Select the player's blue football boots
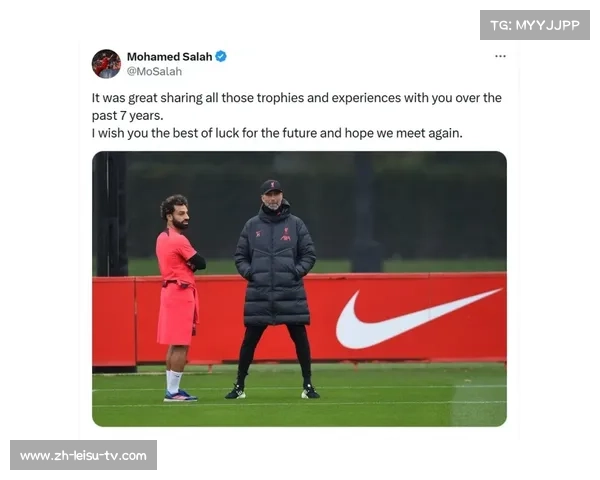The height and width of the screenshot is (480, 600). [181, 396]
